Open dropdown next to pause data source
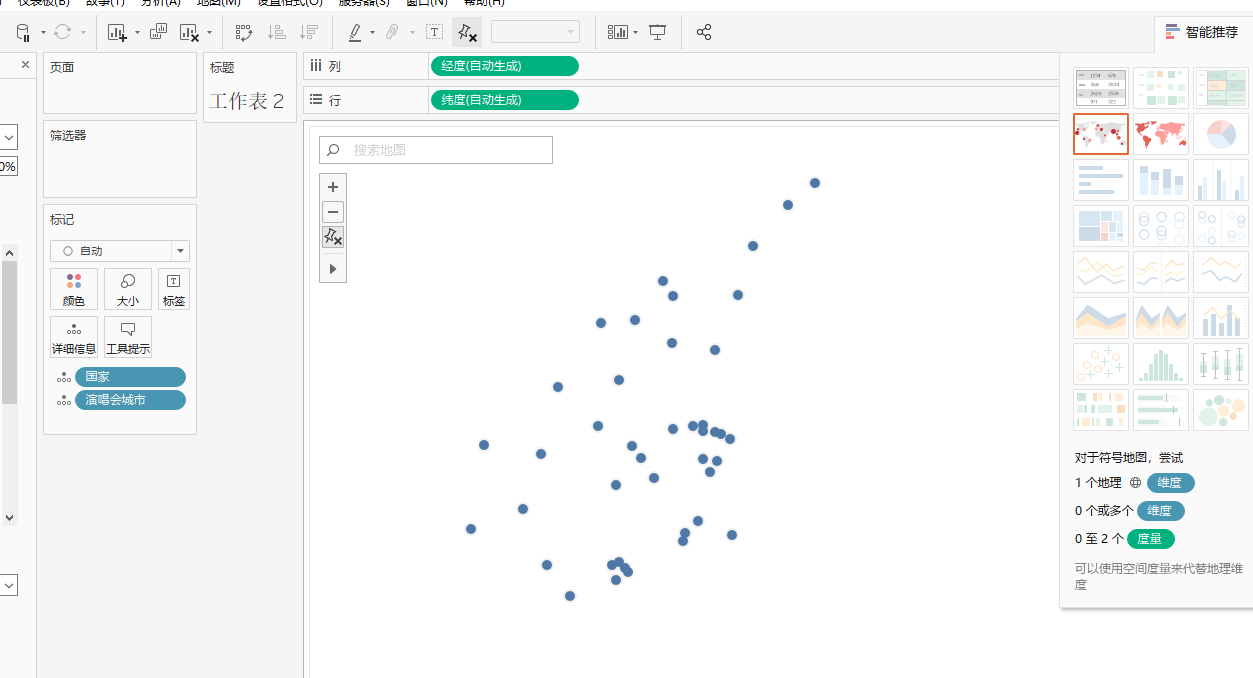Image resolution: width=1253 pixels, height=678 pixels. tap(43, 33)
